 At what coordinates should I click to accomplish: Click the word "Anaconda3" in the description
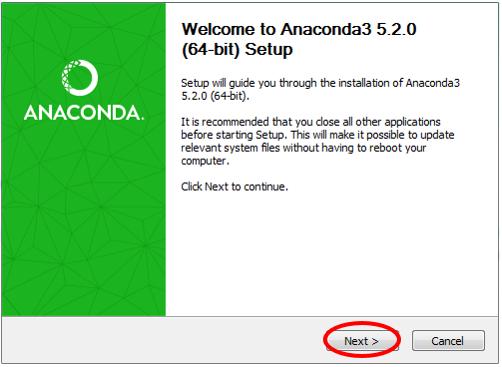pyautogui.click(x=433, y=83)
